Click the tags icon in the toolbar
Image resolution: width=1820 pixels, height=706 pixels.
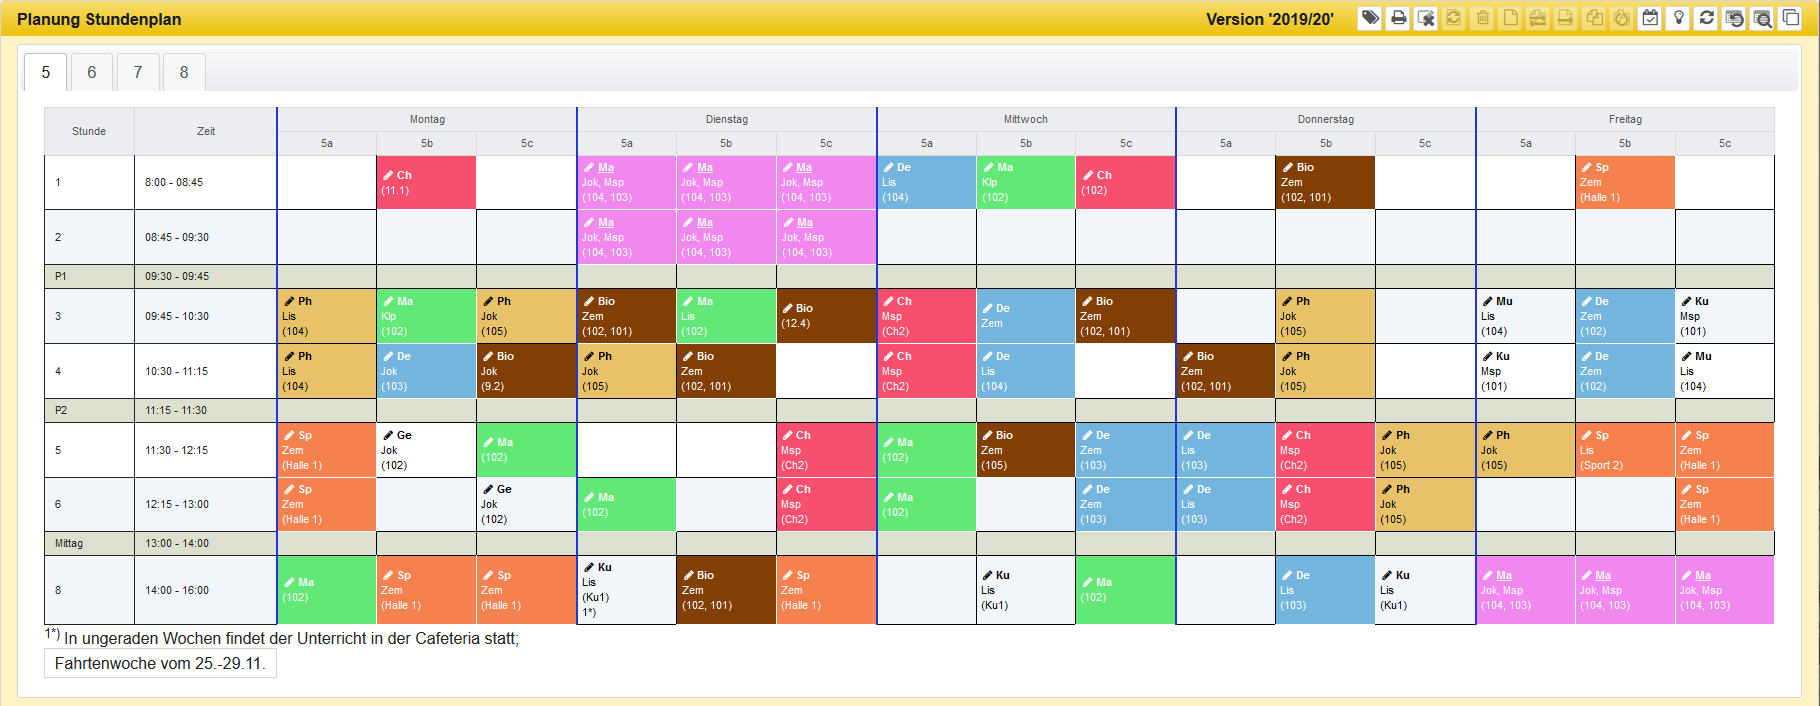tap(1370, 18)
